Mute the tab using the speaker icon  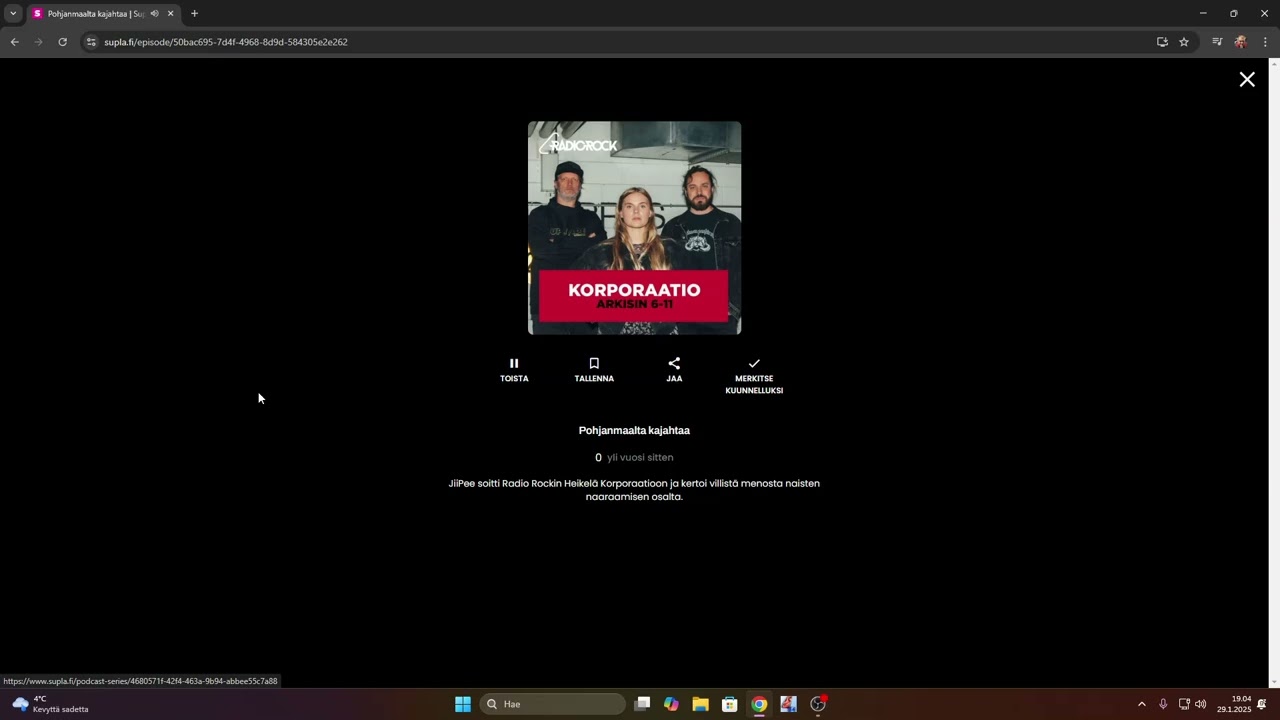point(154,13)
